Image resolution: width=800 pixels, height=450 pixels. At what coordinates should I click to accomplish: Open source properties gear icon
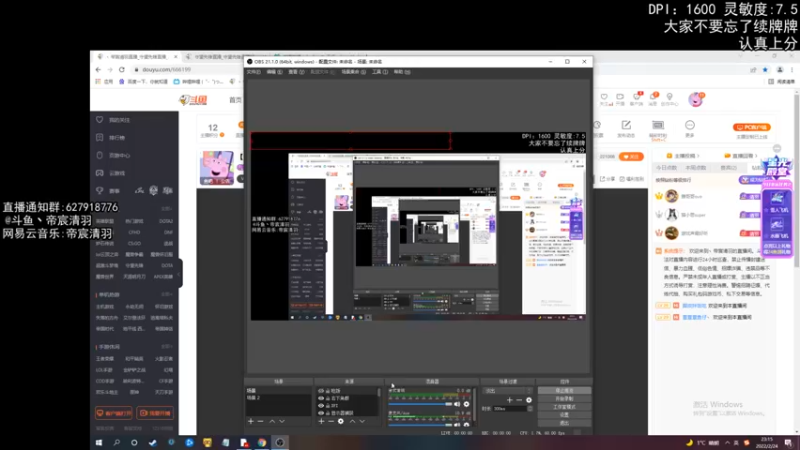coord(341,421)
